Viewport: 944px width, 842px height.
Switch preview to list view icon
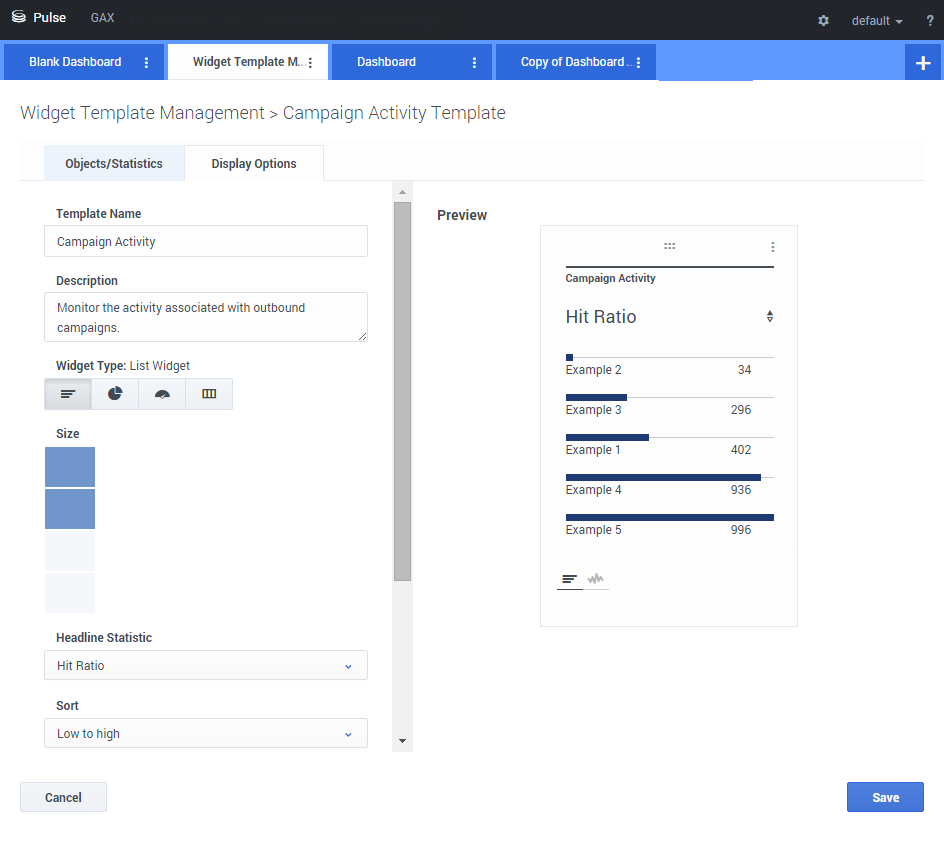(570, 579)
